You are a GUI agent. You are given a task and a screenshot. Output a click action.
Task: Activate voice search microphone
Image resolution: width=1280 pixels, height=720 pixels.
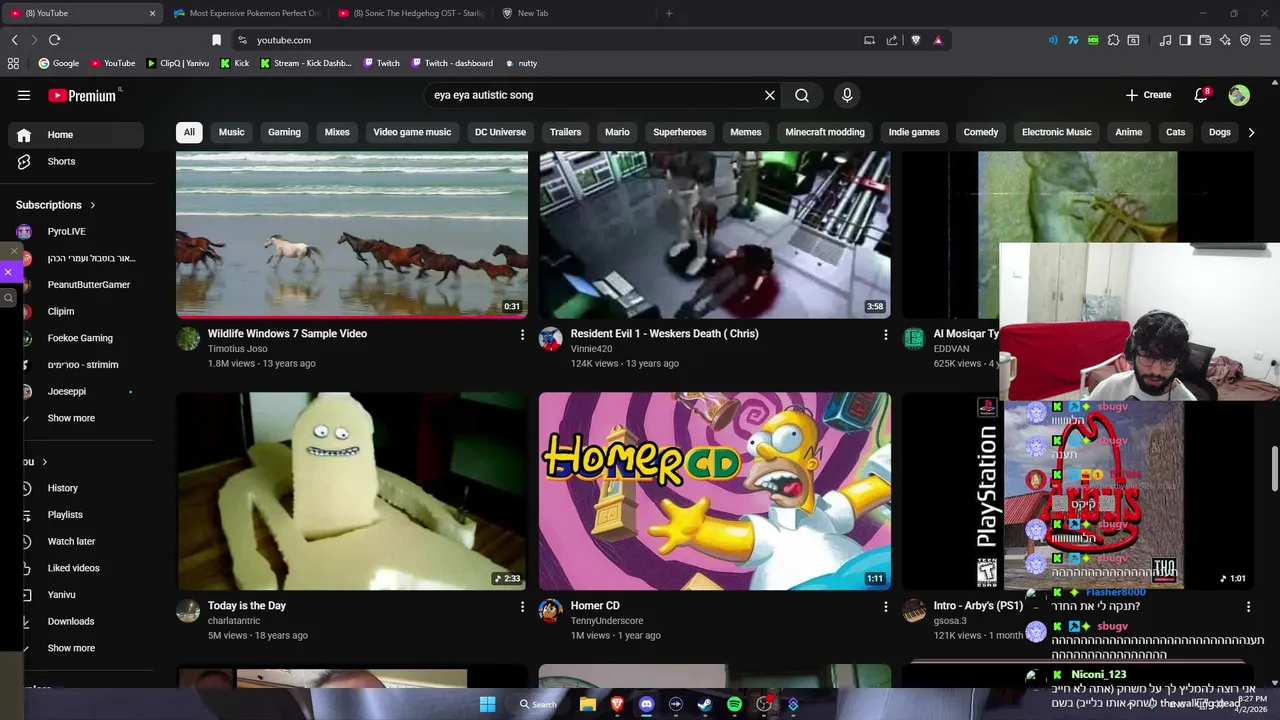tap(847, 95)
